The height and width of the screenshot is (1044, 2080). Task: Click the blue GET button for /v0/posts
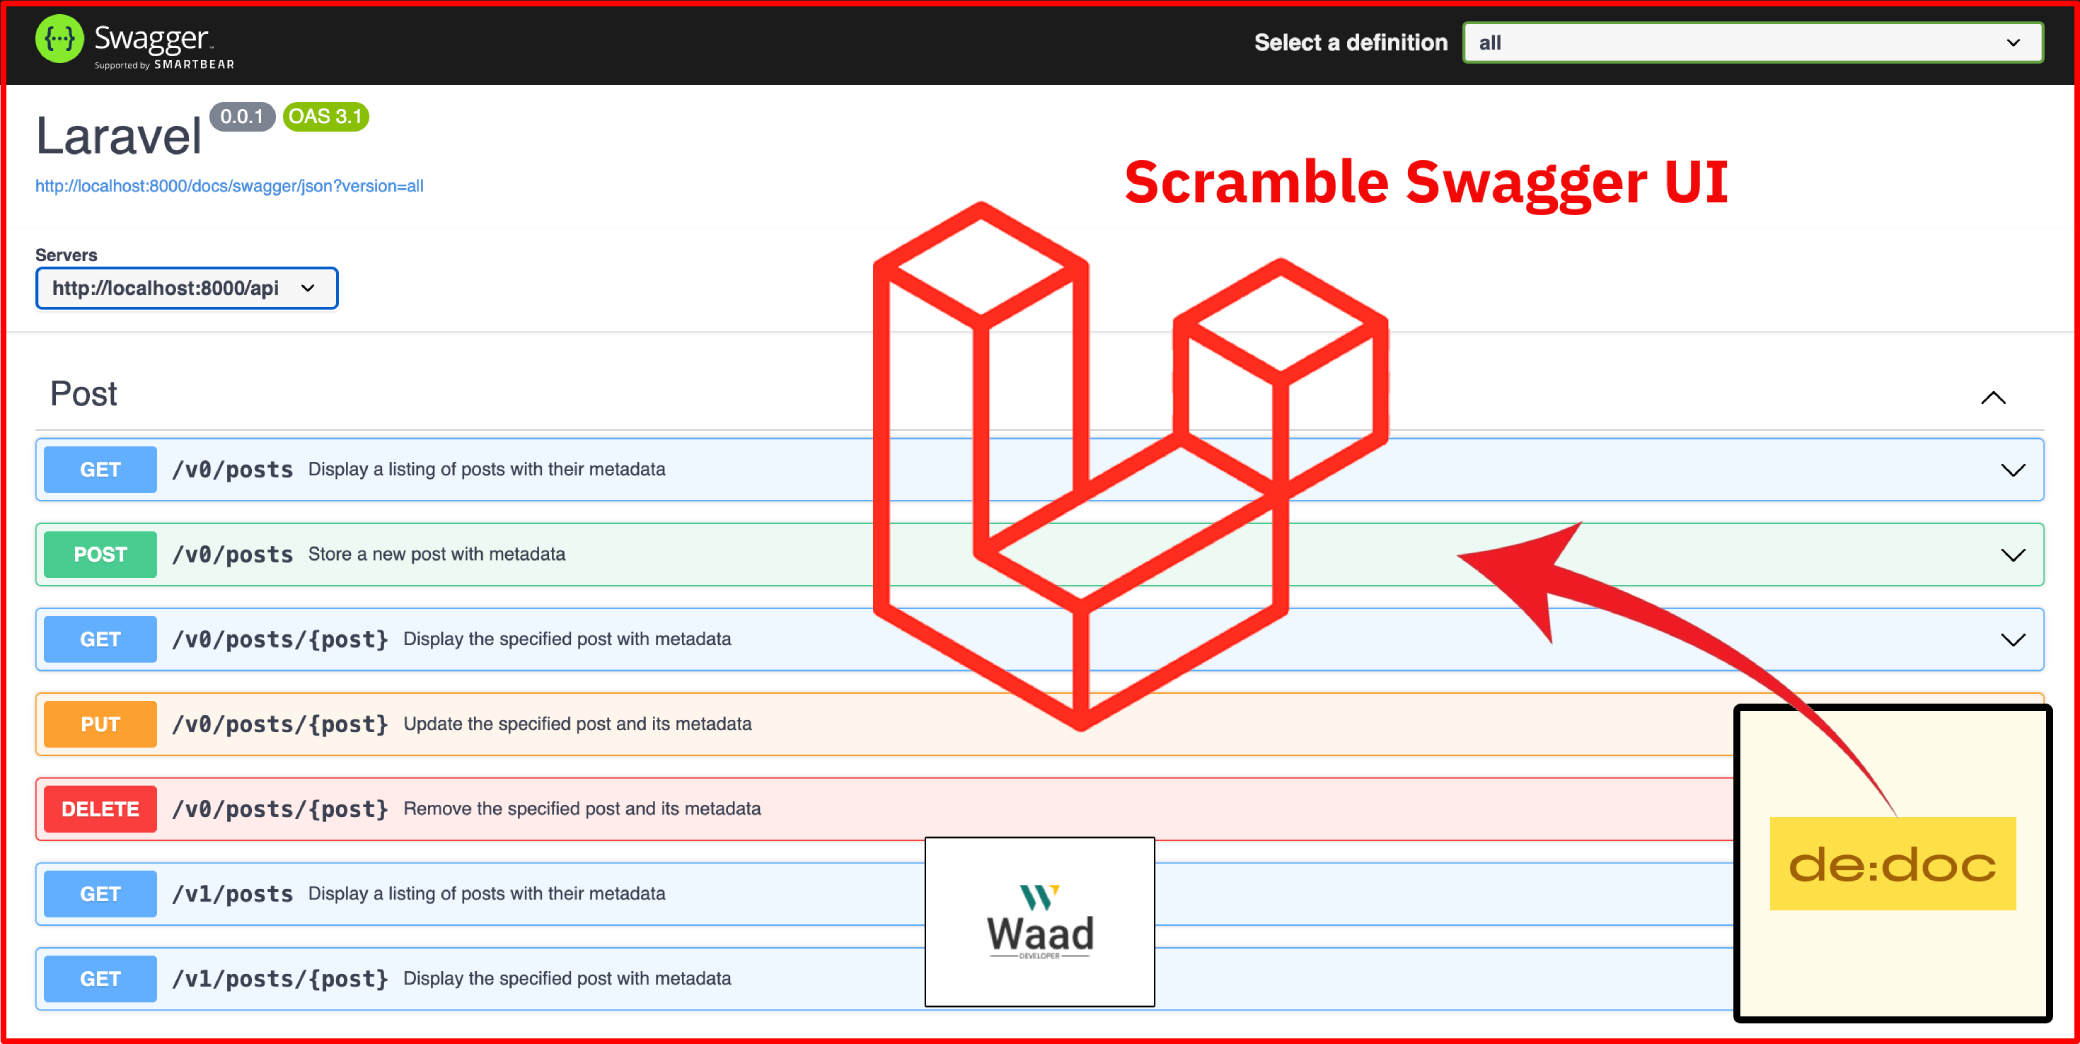[100, 470]
